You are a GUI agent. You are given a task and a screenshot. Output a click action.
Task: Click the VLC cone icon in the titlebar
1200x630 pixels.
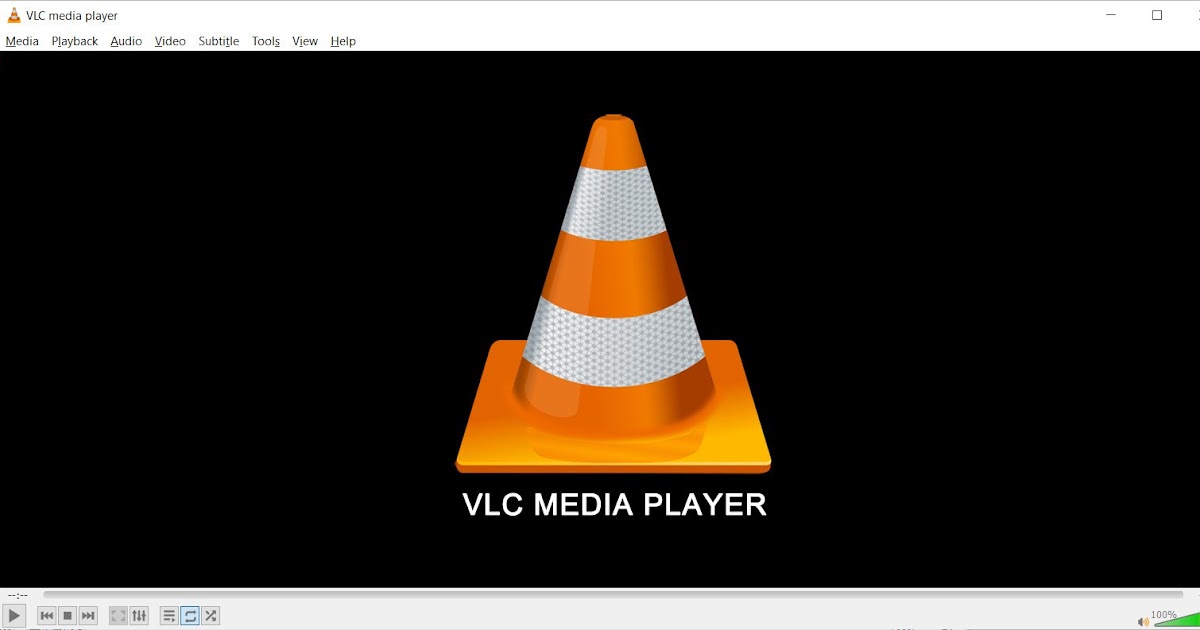[x=12, y=14]
